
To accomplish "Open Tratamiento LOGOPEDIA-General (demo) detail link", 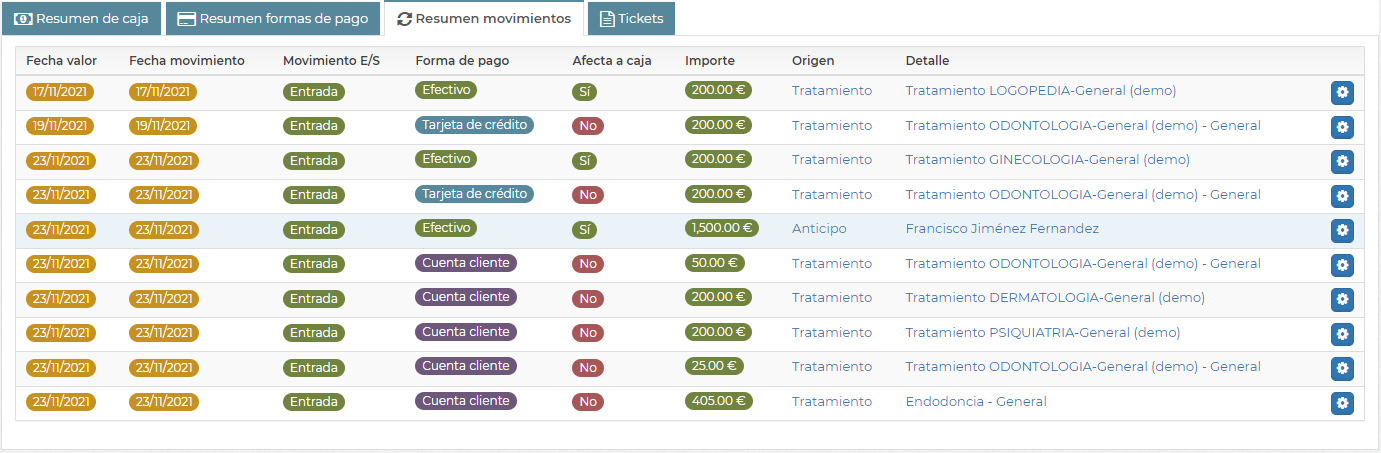I will pos(1040,91).
